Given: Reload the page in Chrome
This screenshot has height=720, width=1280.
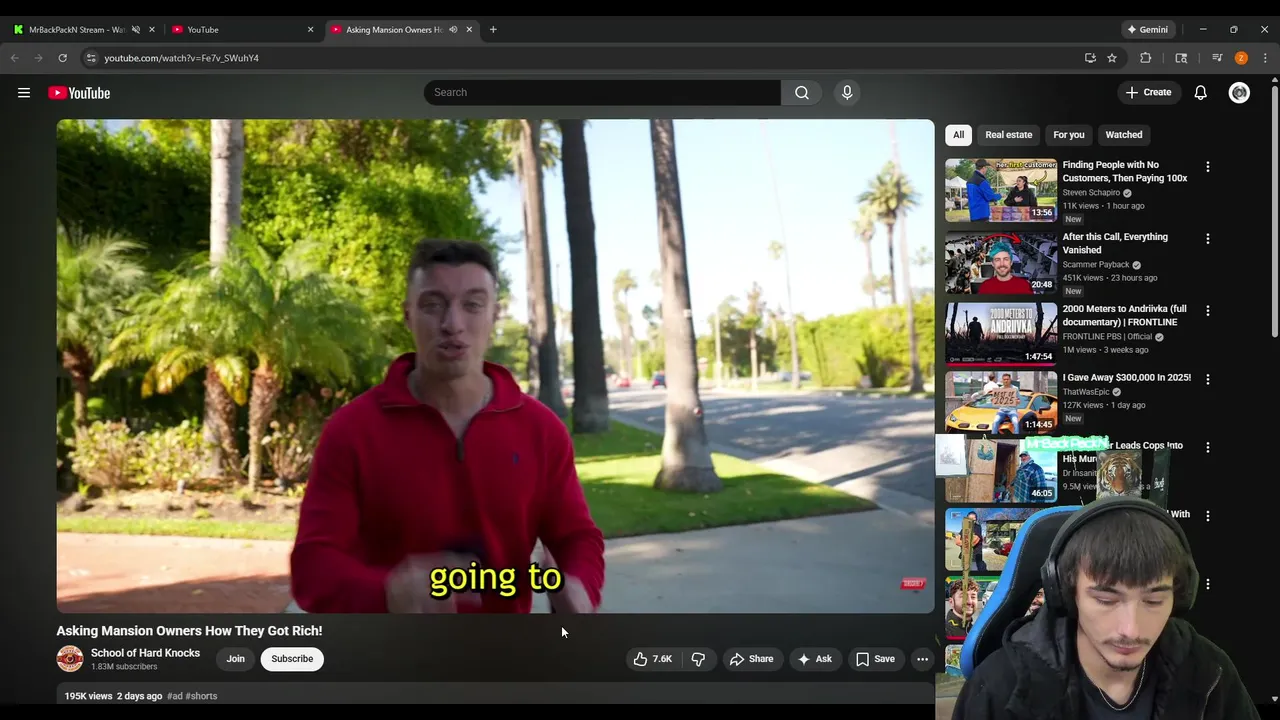Looking at the screenshot, I should point(63,58).
